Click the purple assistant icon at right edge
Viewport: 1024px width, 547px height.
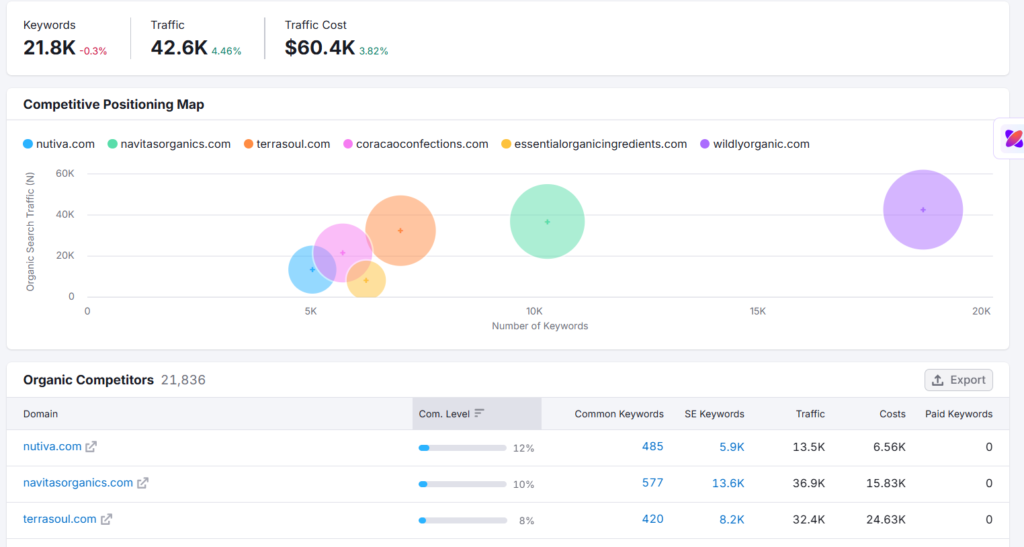(x=1013, y=138)
